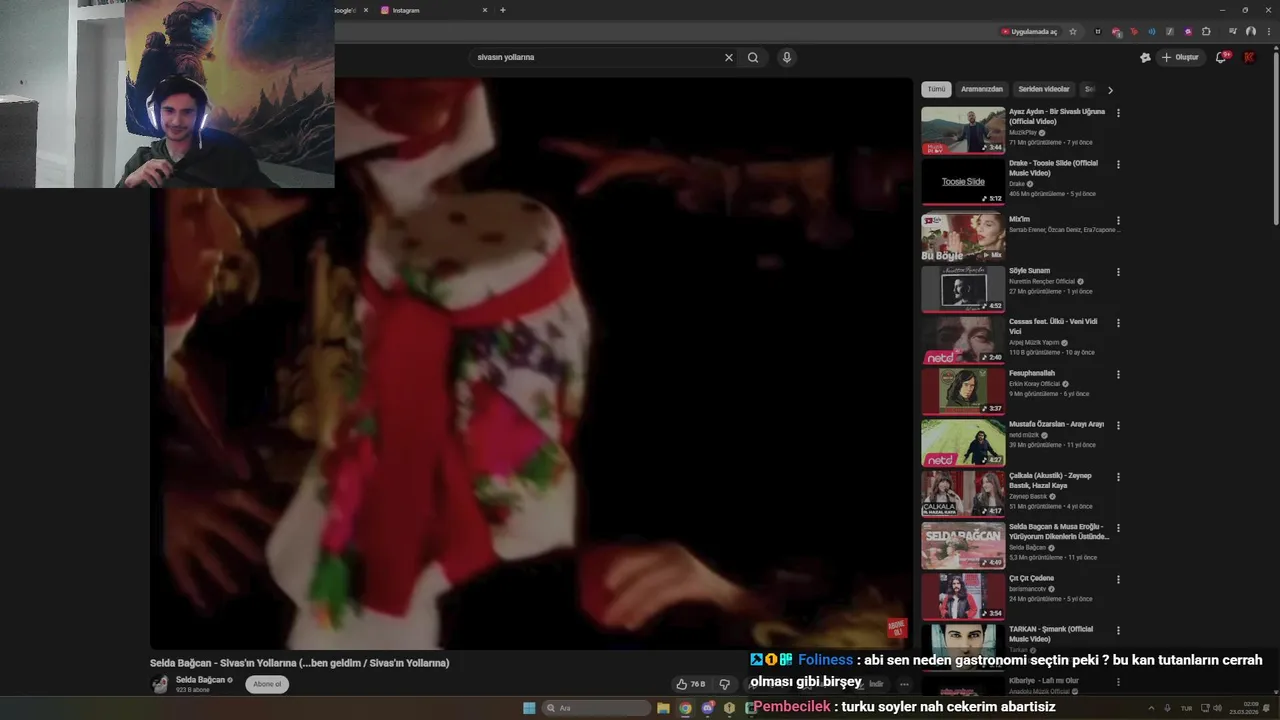
Task: Open Windows Start menu
Action: pos(529,708)
